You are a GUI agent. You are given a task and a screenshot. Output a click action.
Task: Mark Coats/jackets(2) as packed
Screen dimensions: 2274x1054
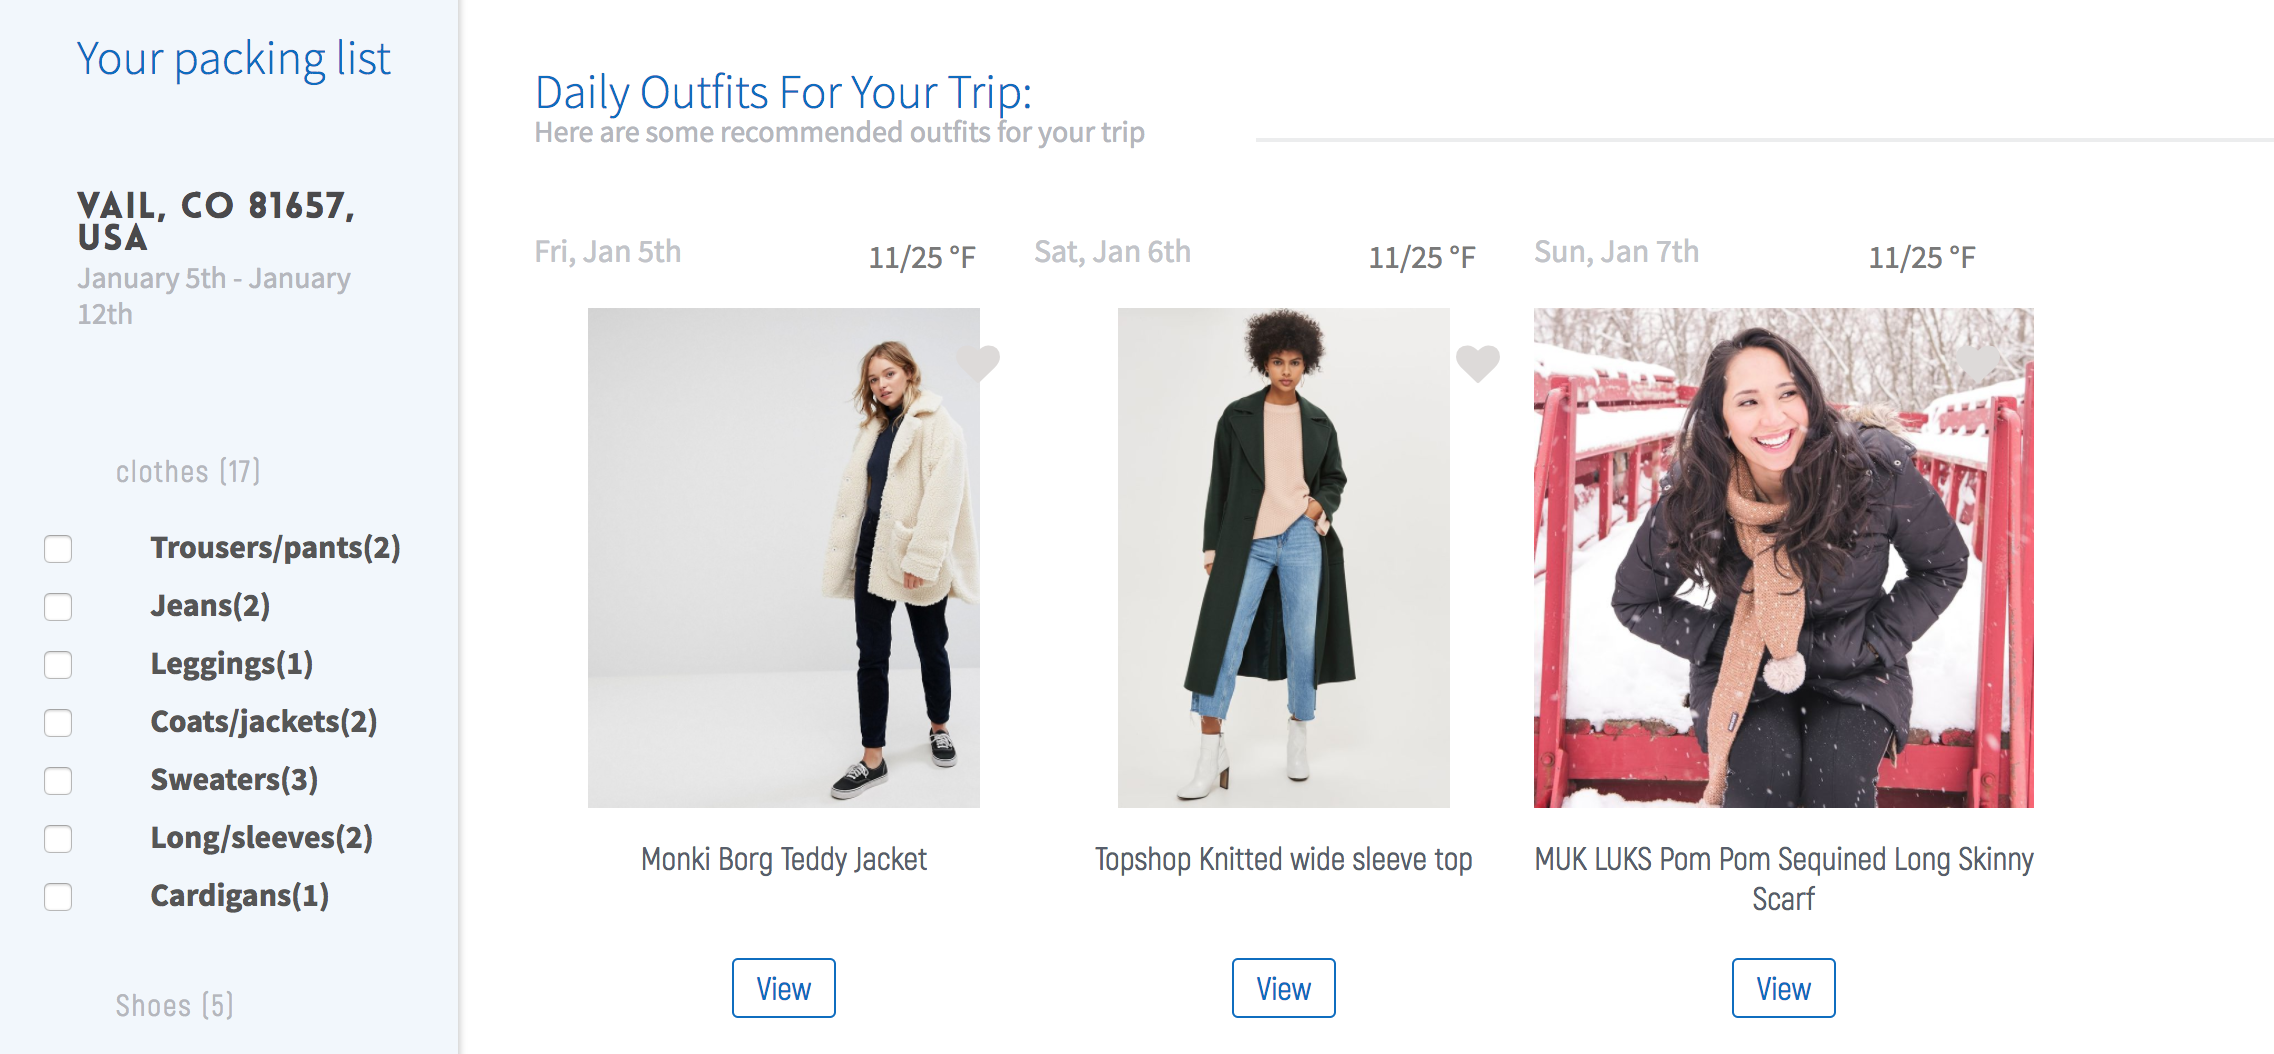58,723
